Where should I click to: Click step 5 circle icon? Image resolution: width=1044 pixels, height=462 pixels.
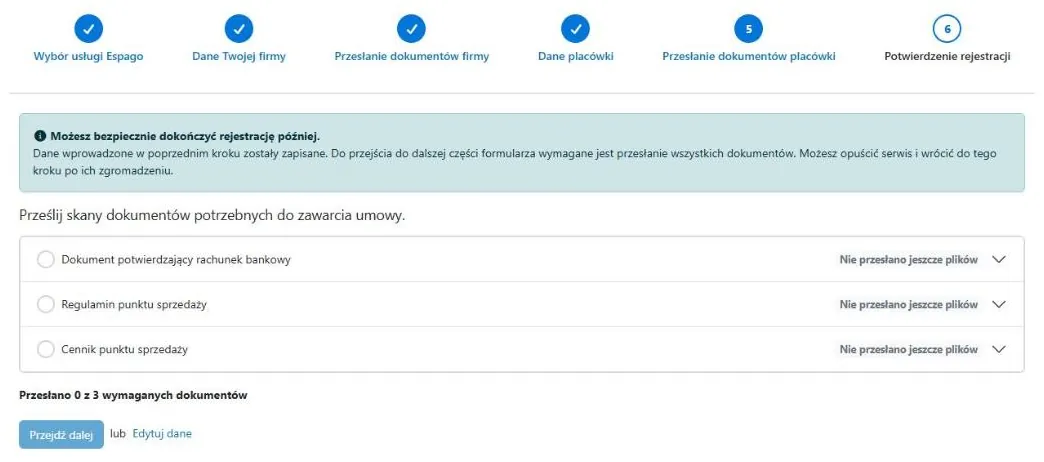[748, 29]
